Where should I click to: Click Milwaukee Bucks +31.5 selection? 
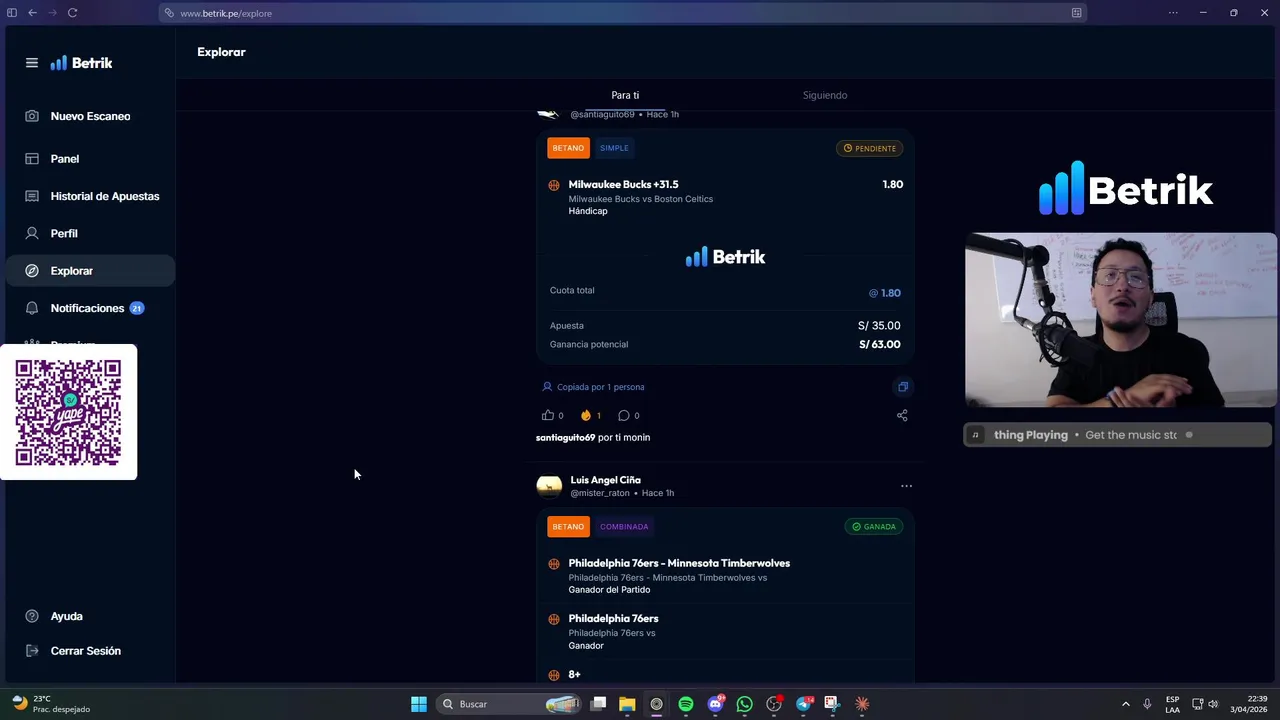point(623,184)
